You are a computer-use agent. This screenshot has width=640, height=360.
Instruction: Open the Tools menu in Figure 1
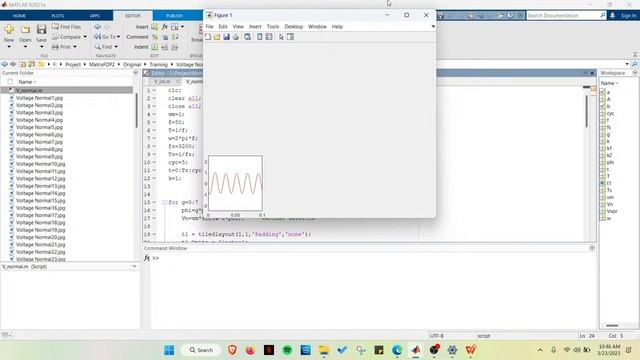pos(273,27)
